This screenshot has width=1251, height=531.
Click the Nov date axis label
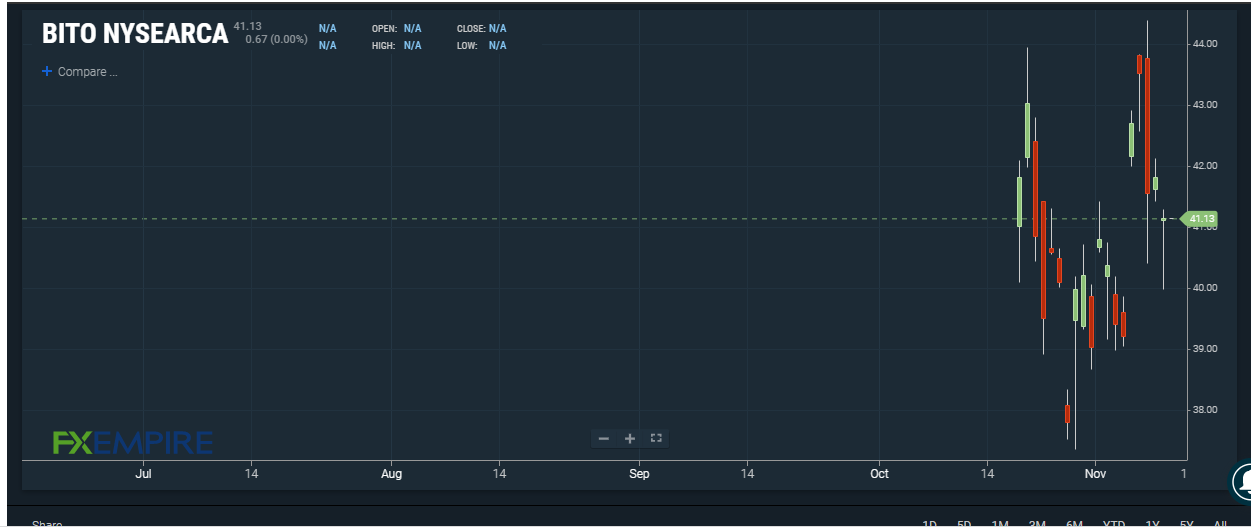tap(1096, 474)
